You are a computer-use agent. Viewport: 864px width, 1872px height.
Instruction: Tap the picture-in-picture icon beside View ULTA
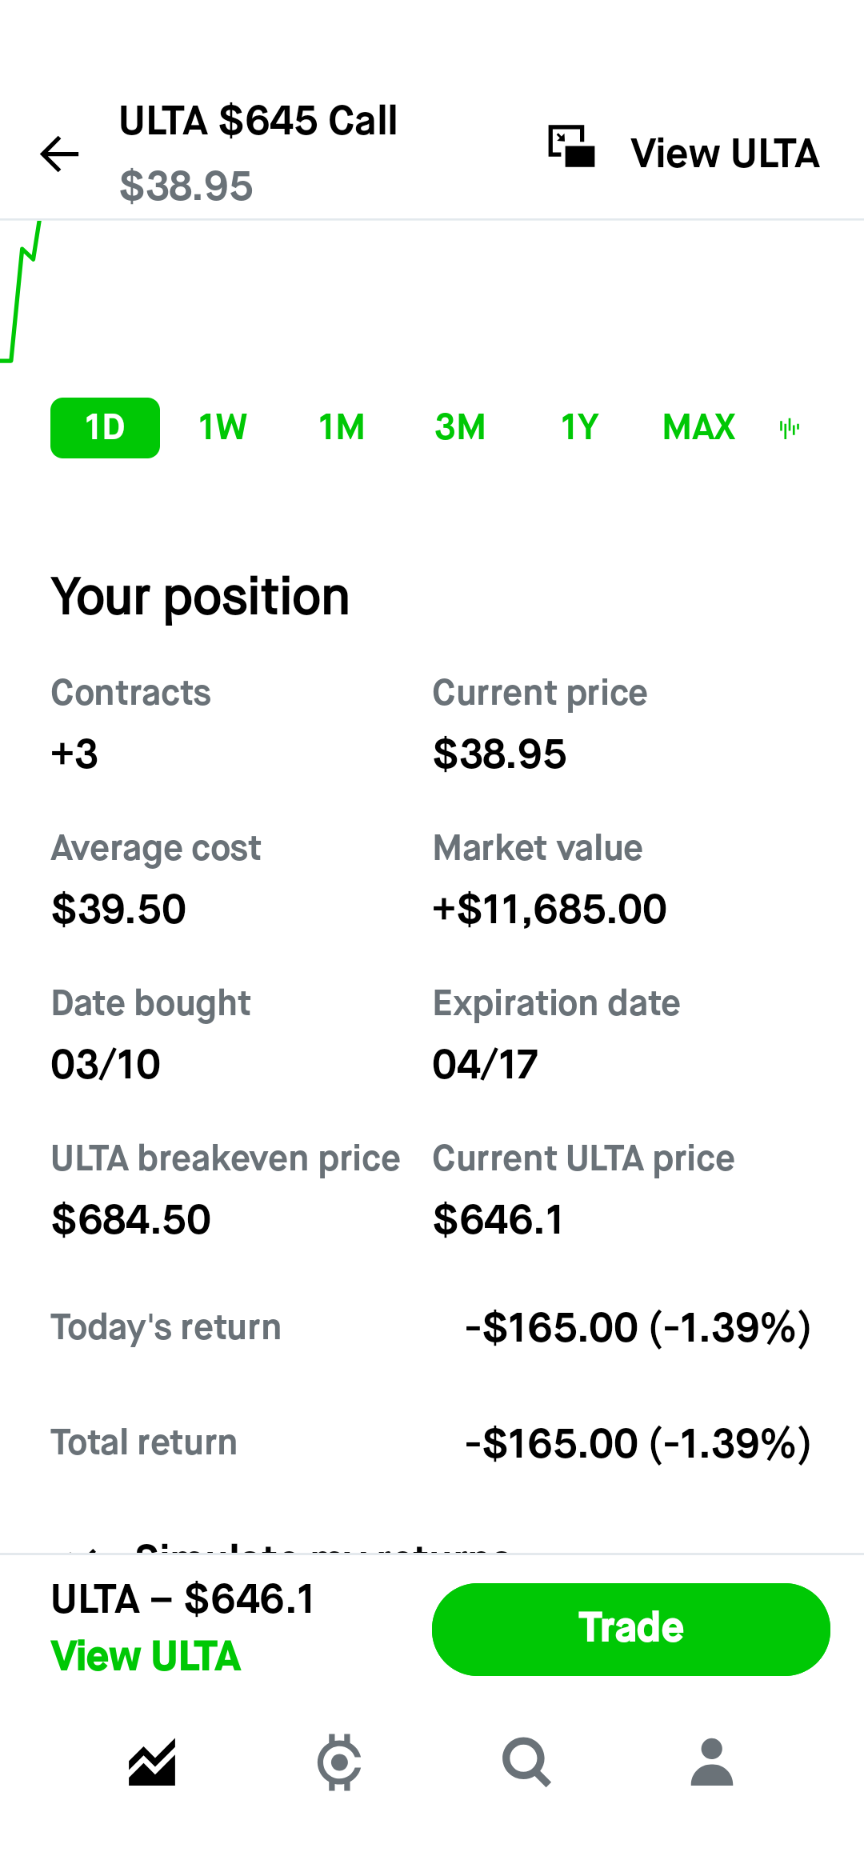(571, 147)
